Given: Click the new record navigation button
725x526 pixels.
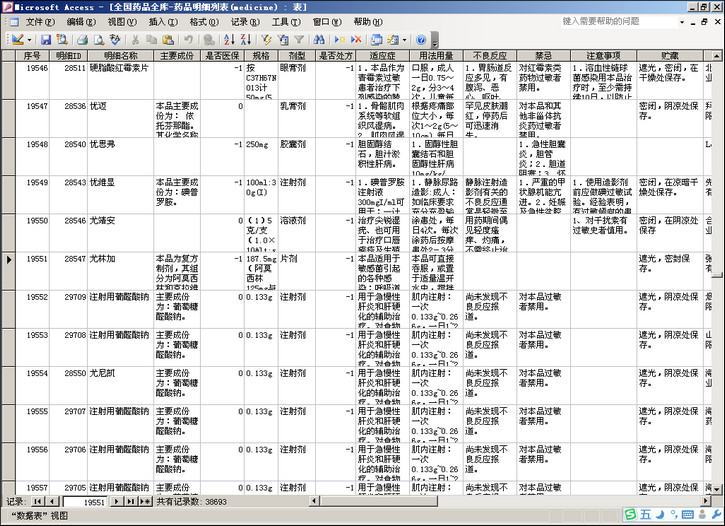Looking at the screenshot, I should (x=146, y=501).
